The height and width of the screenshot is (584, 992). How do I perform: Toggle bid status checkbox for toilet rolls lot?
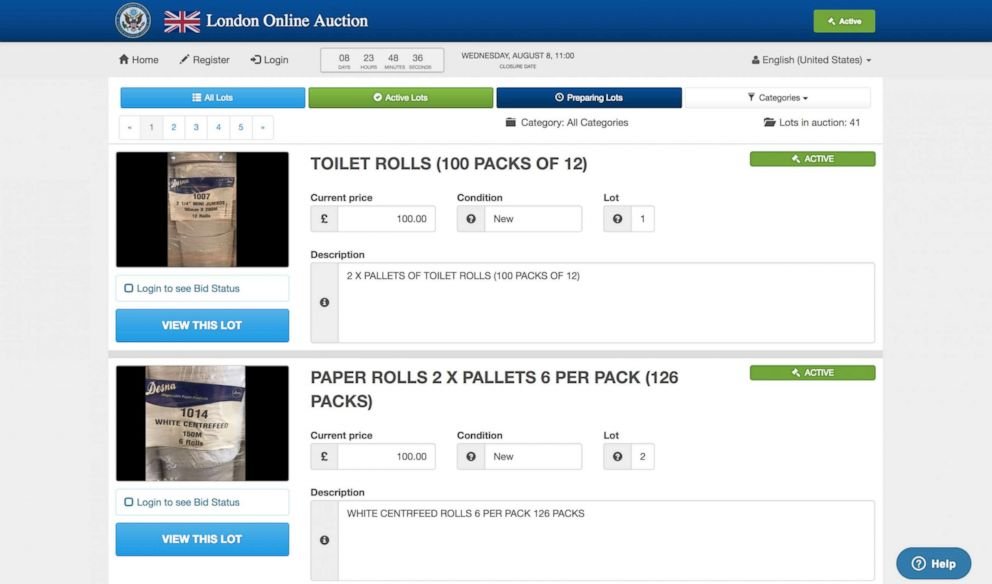coord(128,289)
